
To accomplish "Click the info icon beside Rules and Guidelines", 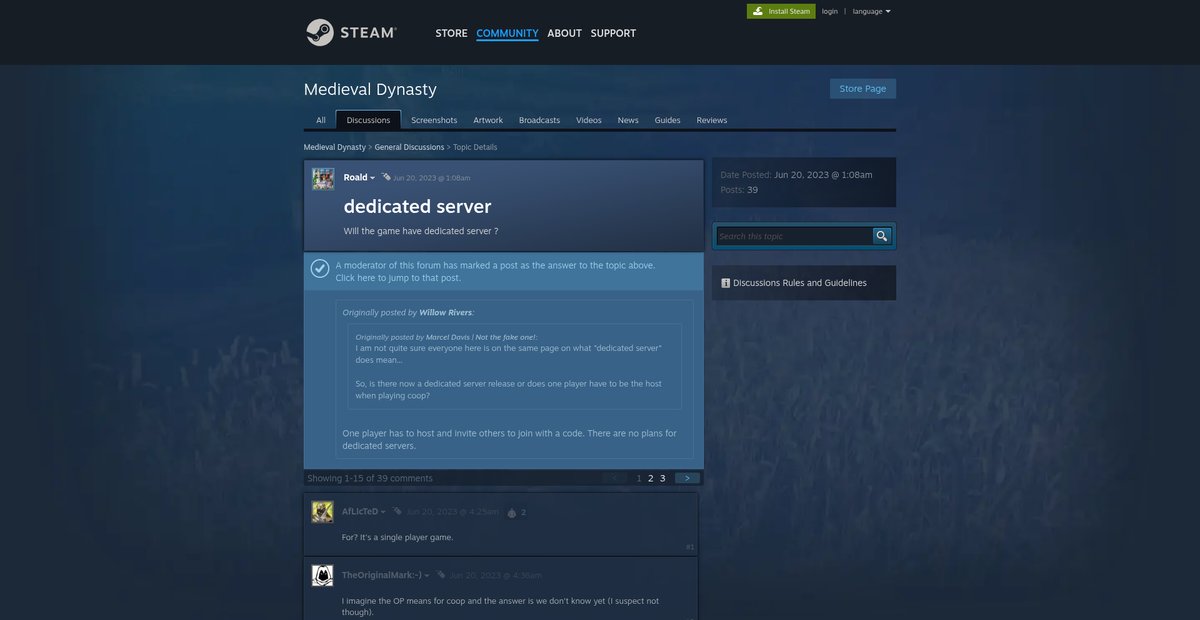I will 725,283.
